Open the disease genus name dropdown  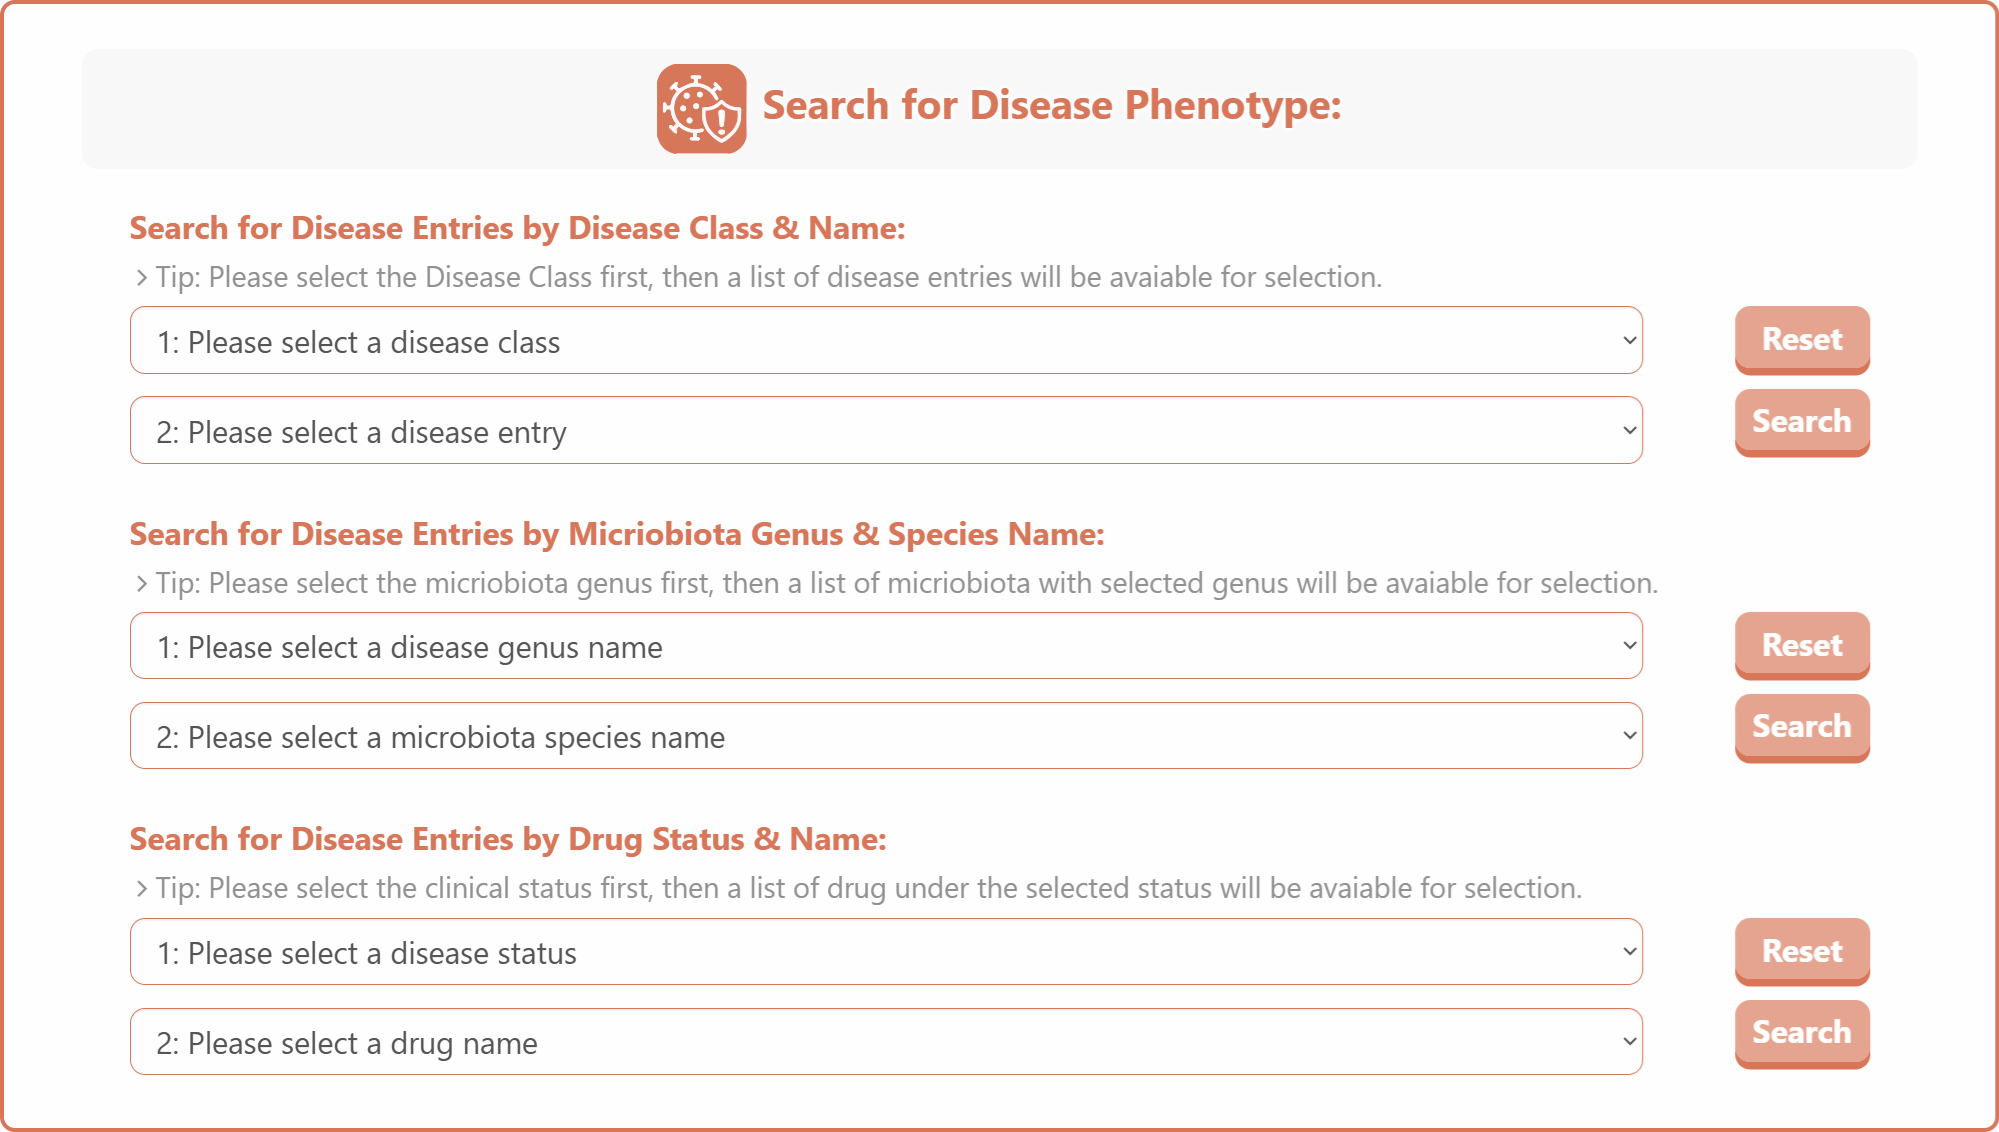click(886, 646)
